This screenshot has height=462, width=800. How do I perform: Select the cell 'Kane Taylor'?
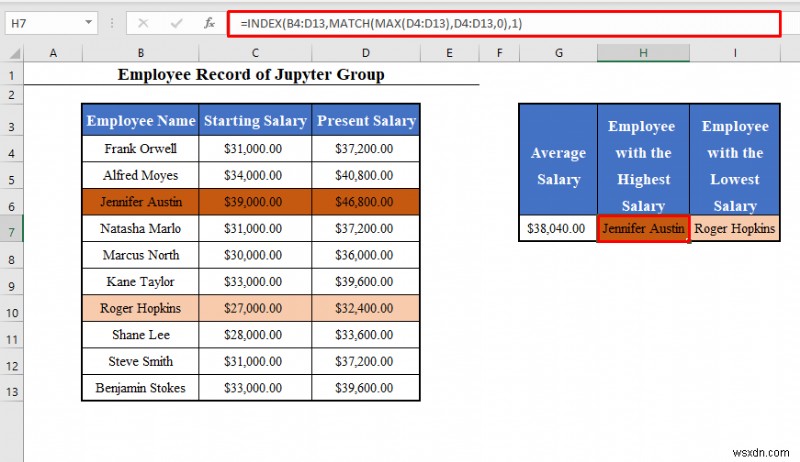140,281
